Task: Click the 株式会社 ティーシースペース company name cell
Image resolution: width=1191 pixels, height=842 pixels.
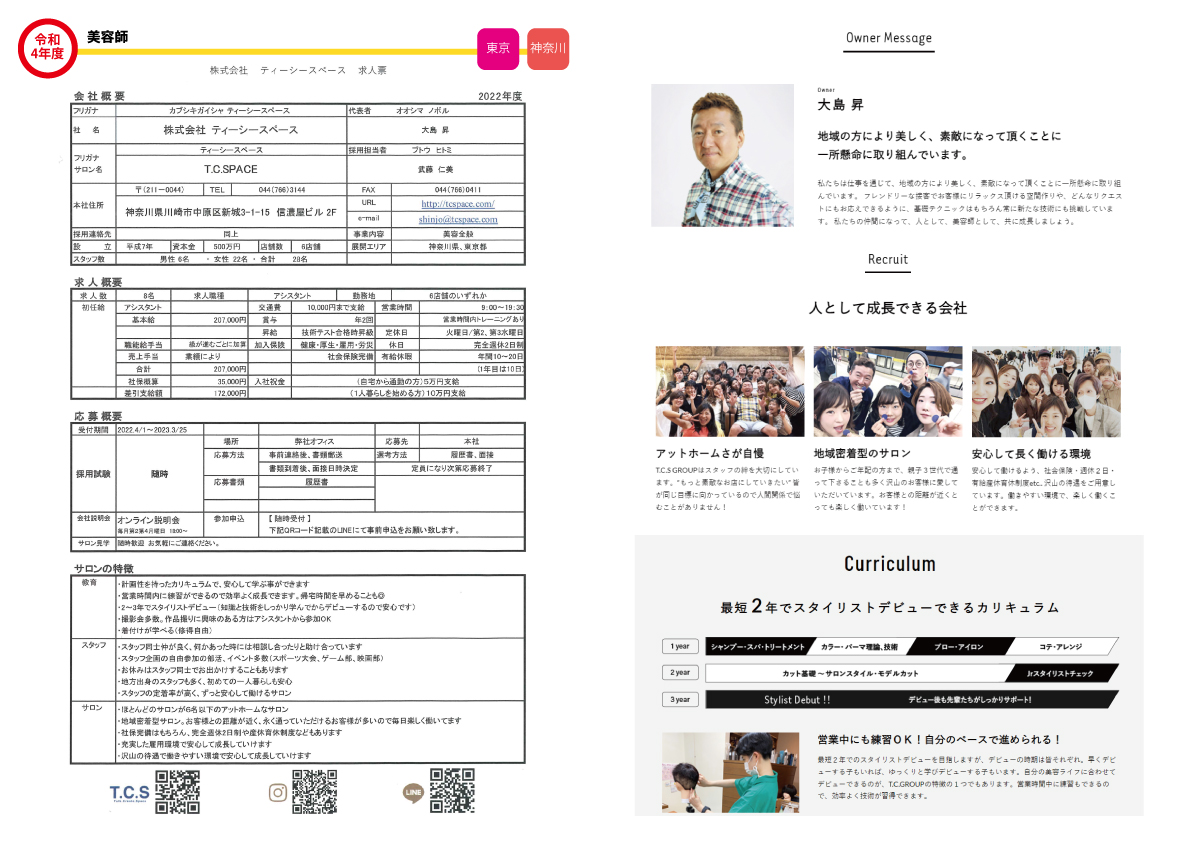Action: pos(231,130)
